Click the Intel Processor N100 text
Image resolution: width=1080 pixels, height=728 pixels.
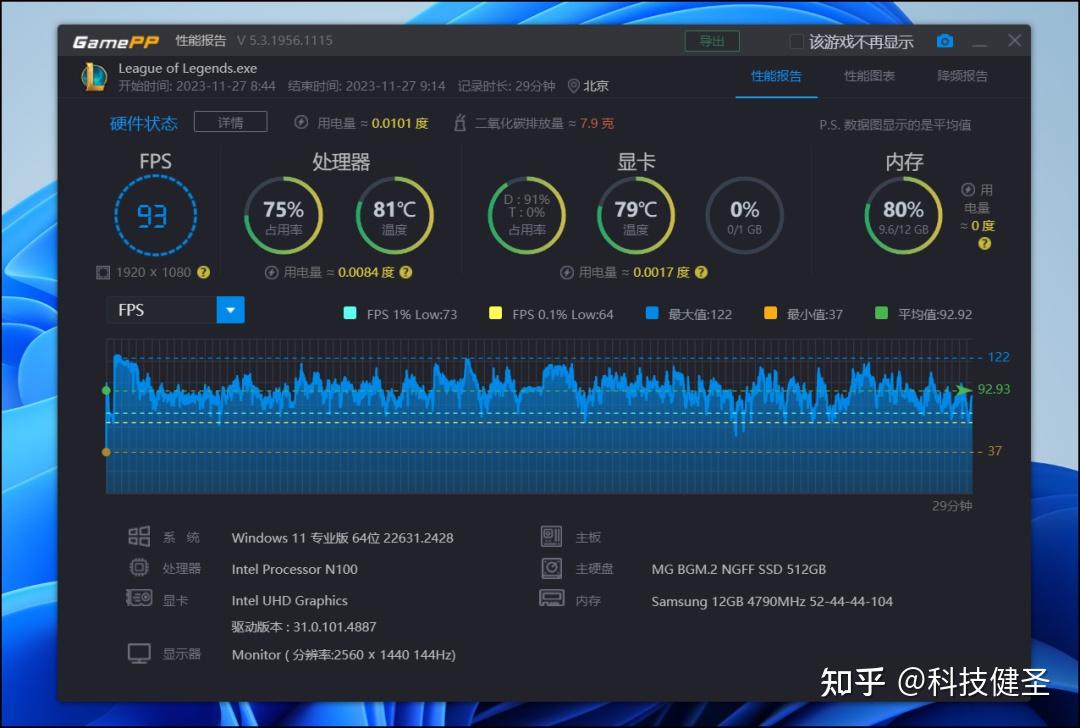tap(295, 569)
